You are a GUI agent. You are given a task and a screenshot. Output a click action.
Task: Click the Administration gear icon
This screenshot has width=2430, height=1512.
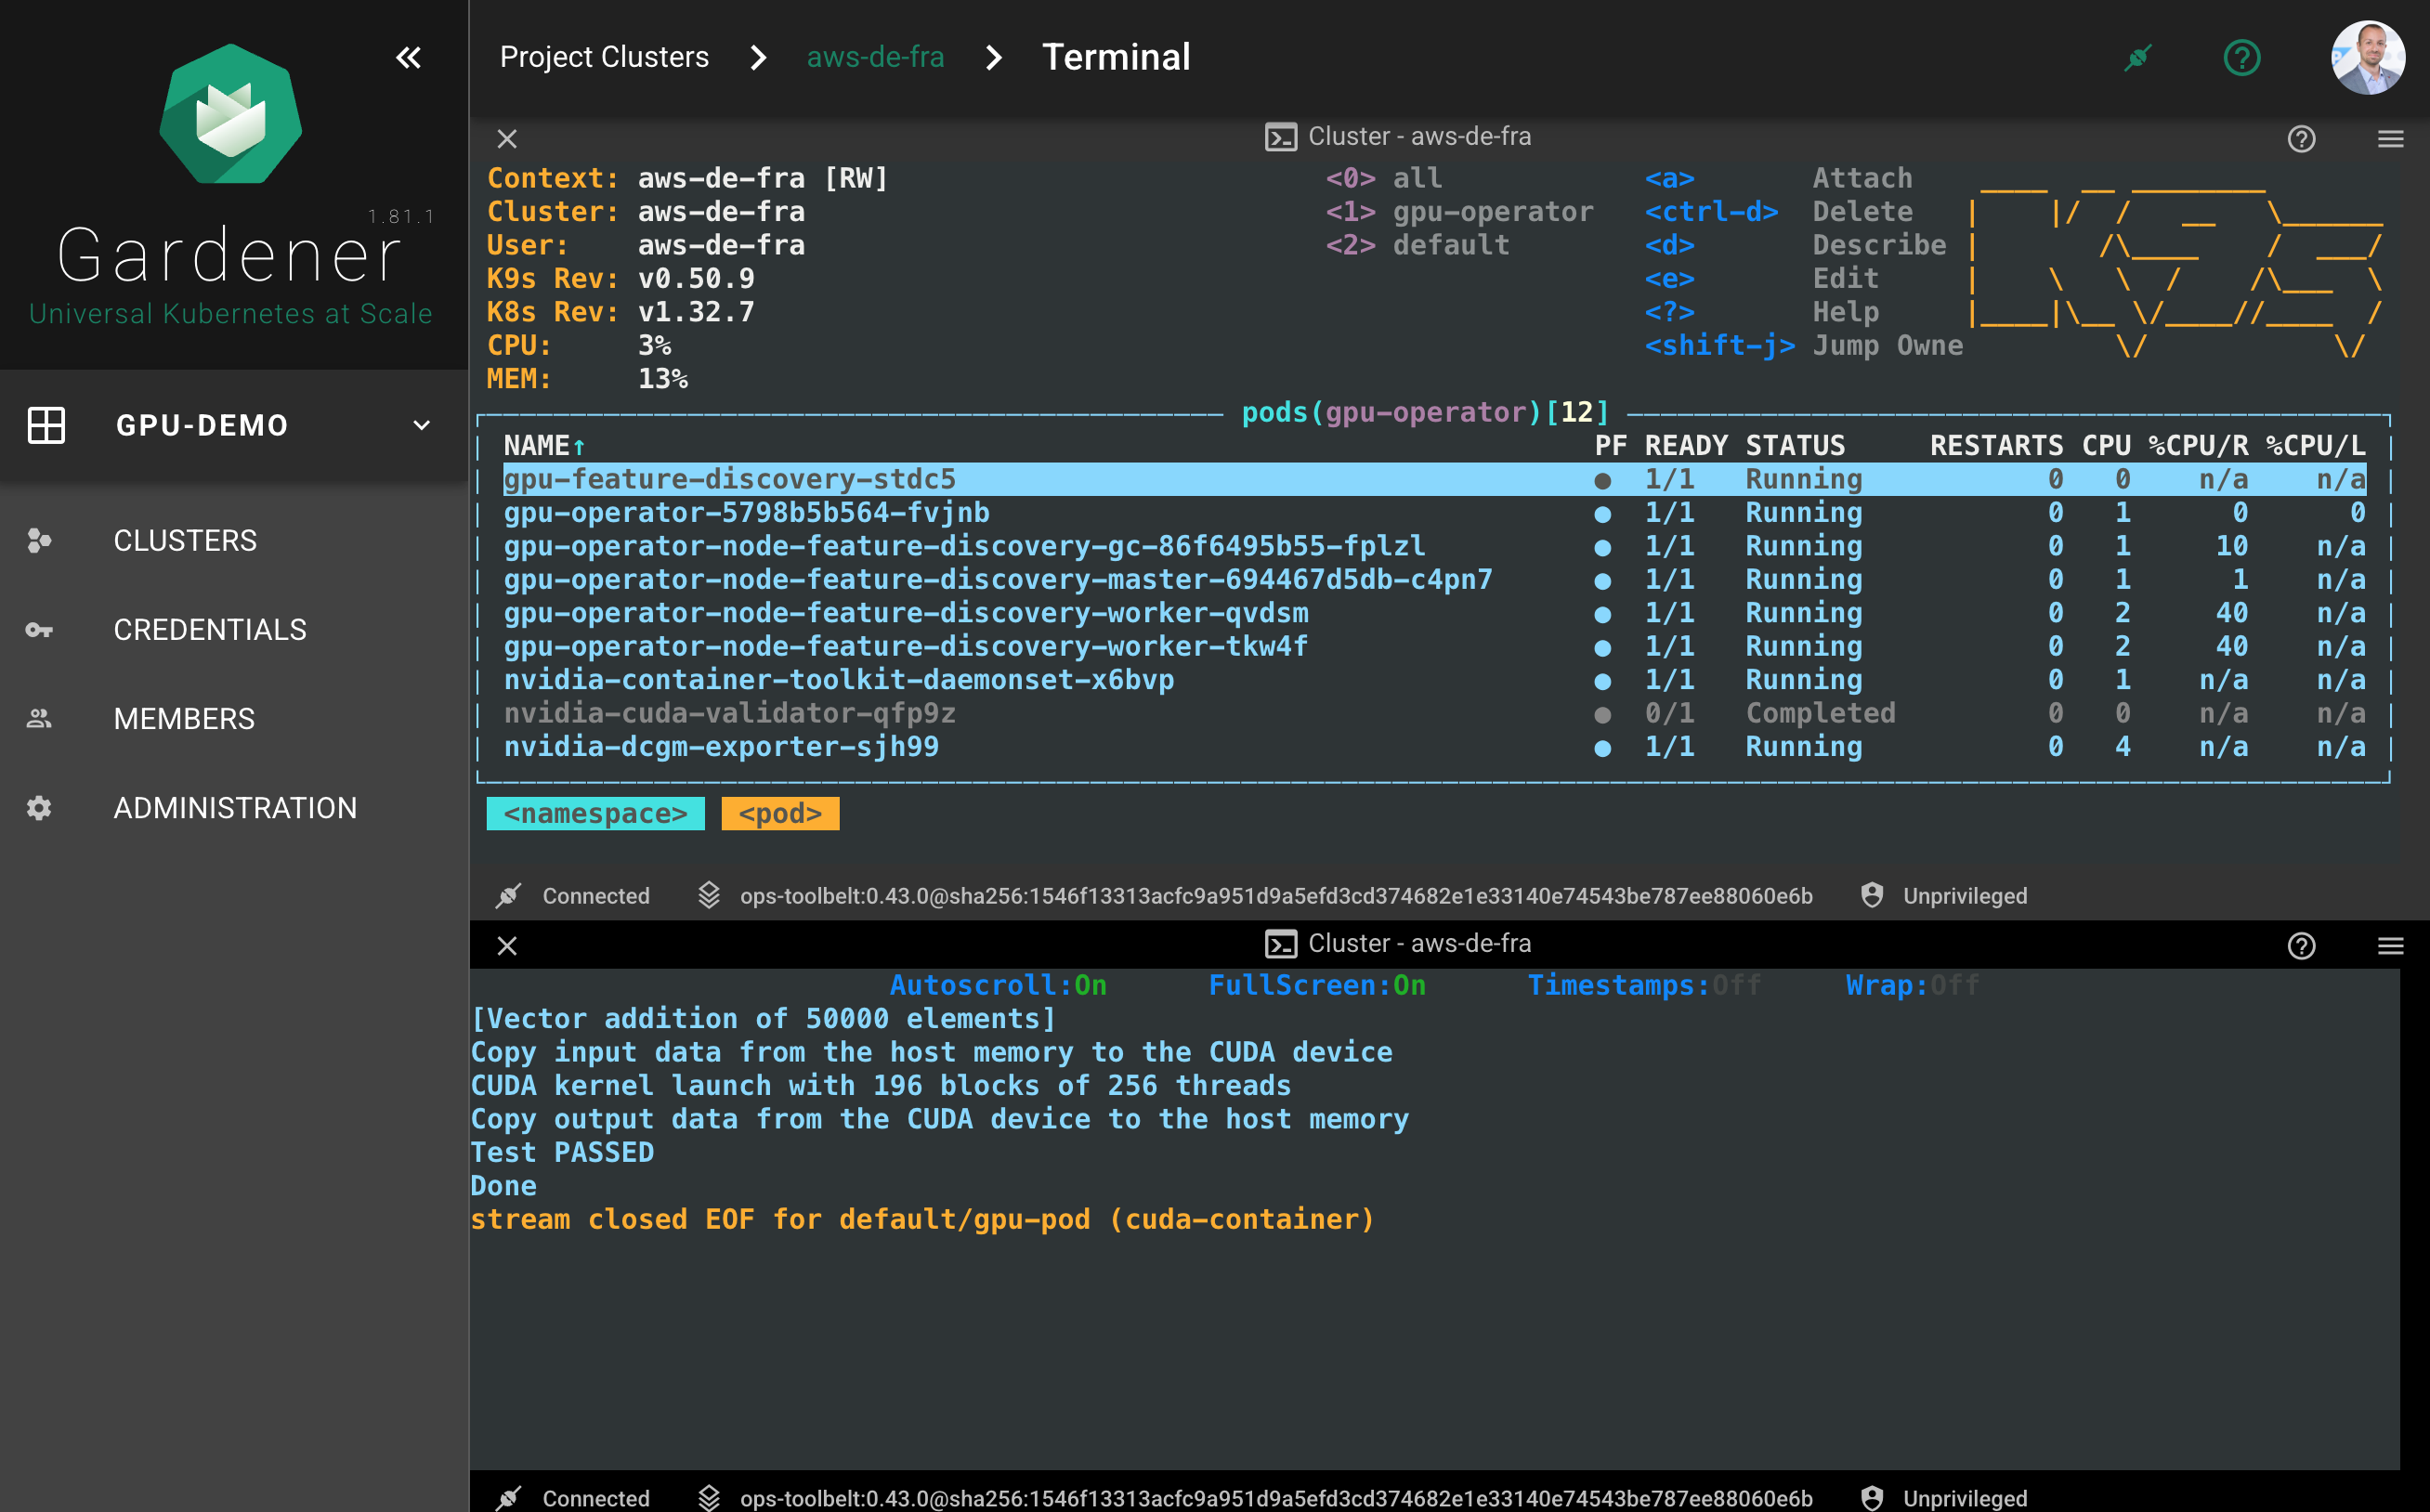point(39,808)
